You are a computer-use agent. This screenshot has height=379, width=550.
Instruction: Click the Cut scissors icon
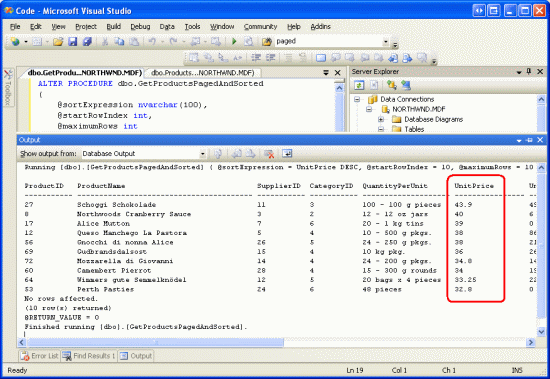105,41
